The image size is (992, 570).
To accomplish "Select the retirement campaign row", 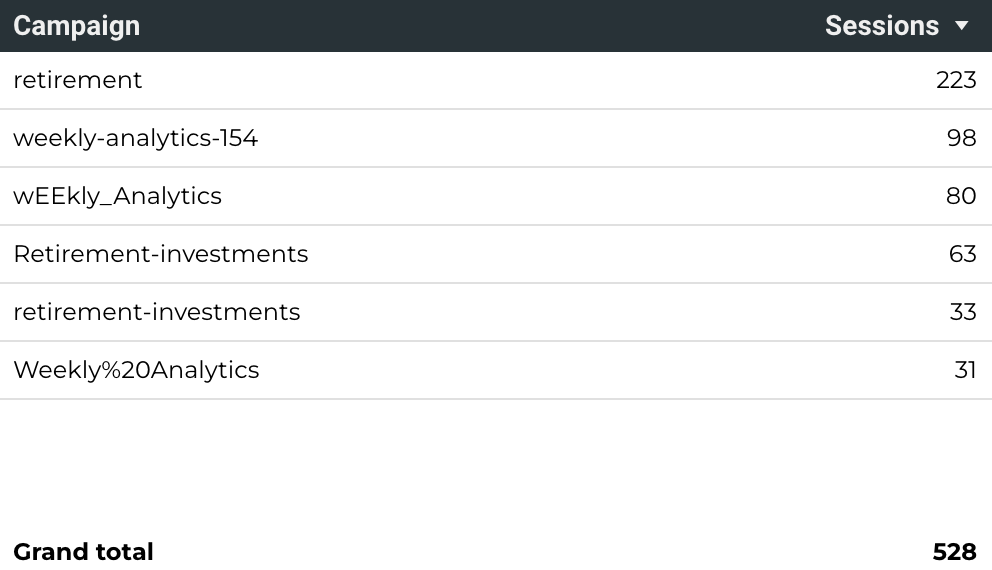I will 496,80.
